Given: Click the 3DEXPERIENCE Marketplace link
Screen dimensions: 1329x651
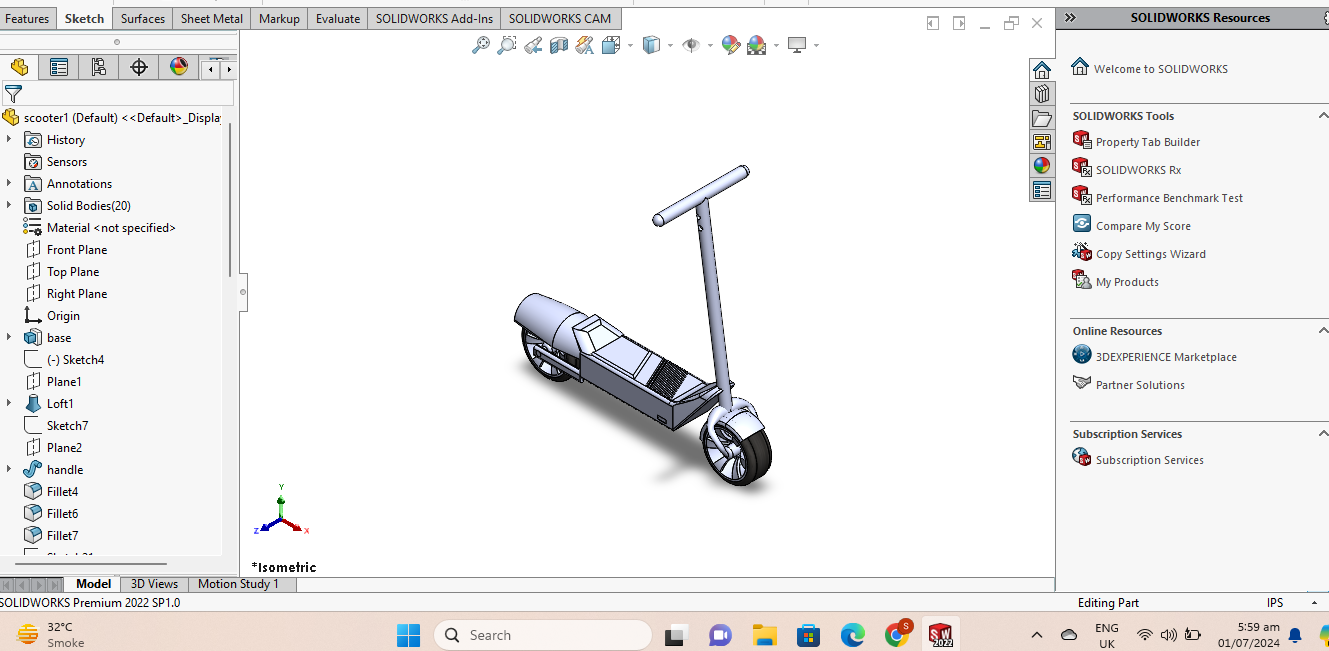Looking at the screenshot, I should coord(1165,357).
